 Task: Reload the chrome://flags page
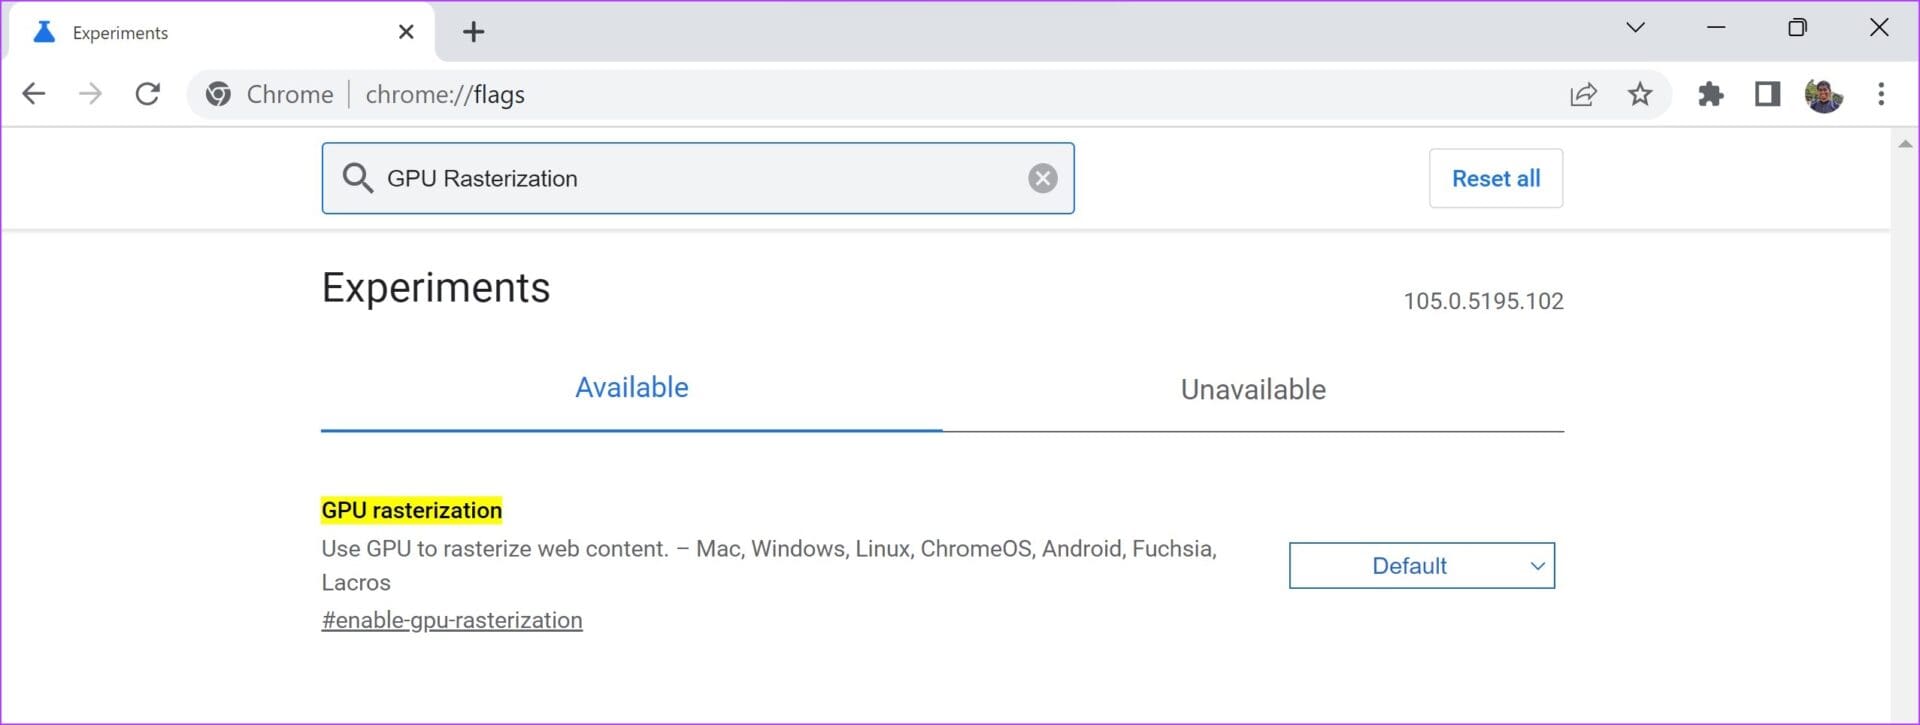(148, 94)
